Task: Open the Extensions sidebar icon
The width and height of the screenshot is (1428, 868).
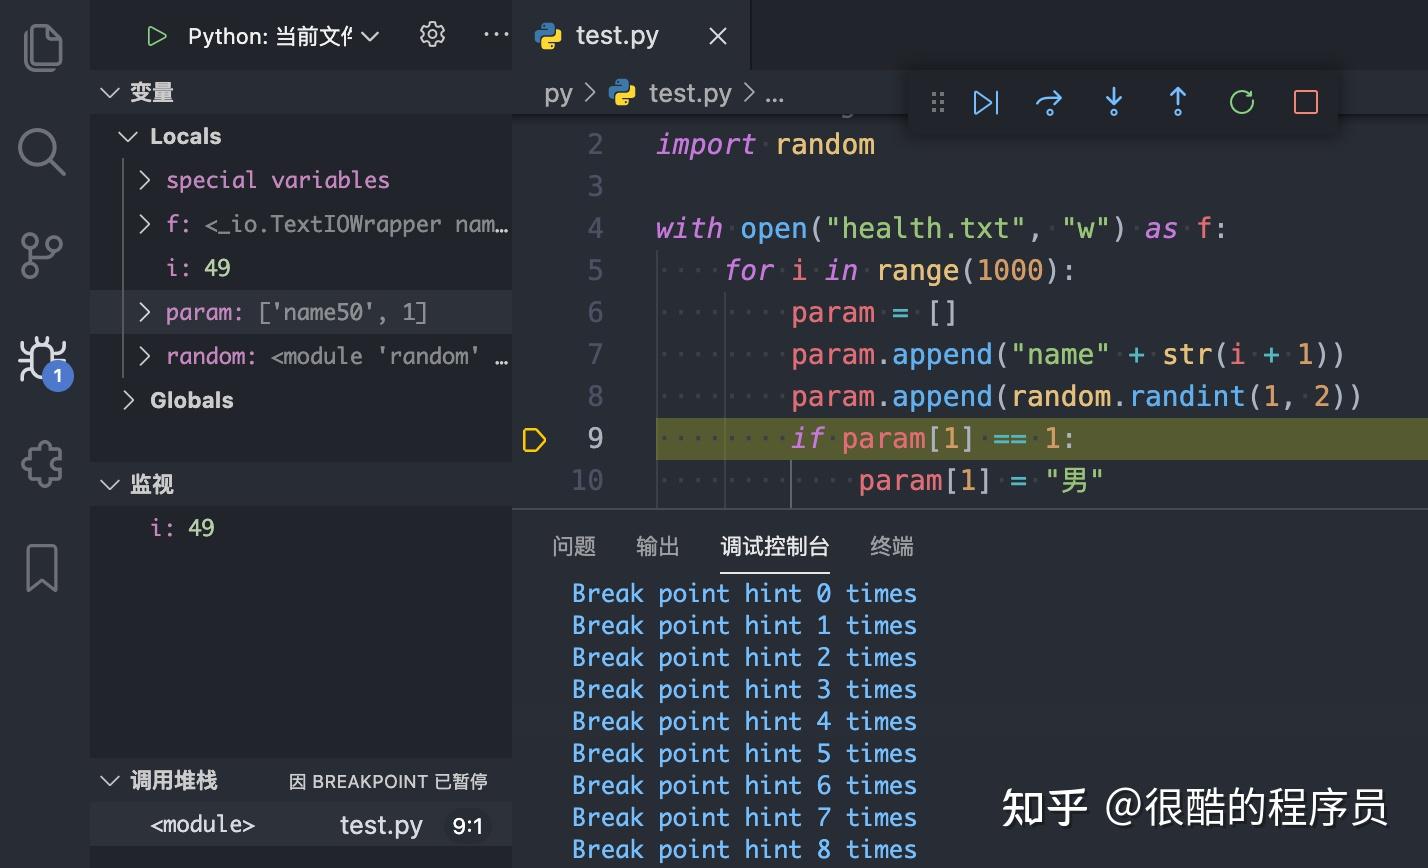Action: [42, 463]
